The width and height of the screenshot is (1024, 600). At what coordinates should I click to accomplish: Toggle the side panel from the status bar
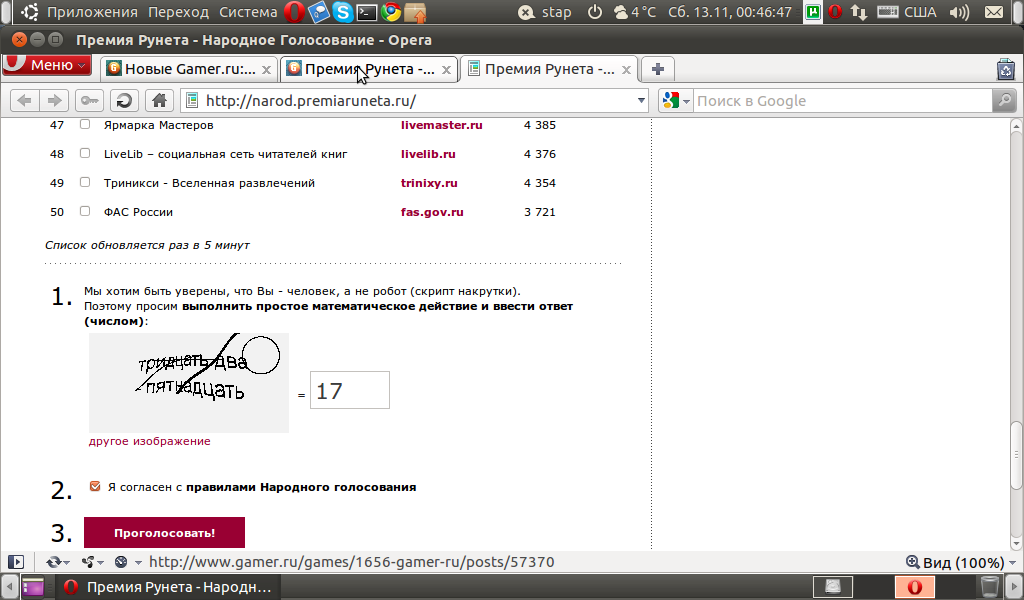[16, 562]
